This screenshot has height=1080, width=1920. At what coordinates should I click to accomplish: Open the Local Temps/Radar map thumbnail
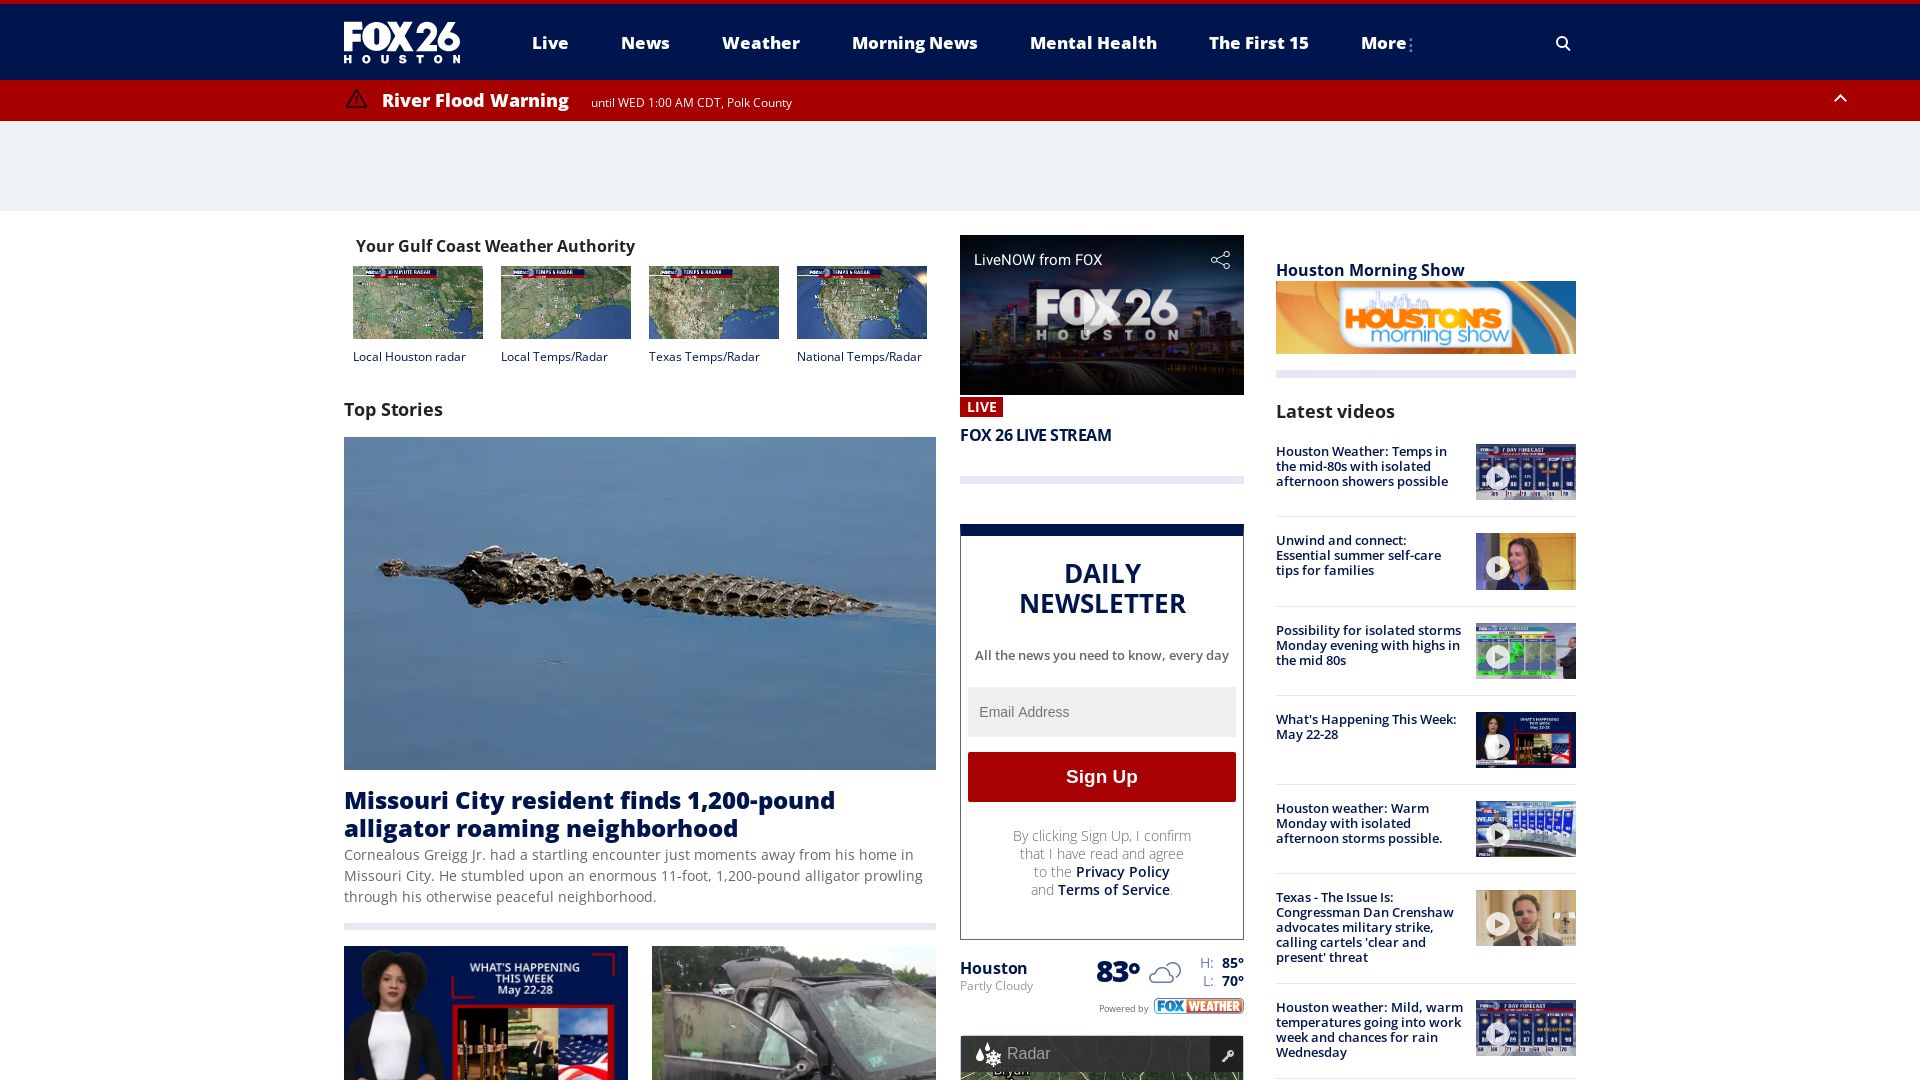[x=566, y=302]
